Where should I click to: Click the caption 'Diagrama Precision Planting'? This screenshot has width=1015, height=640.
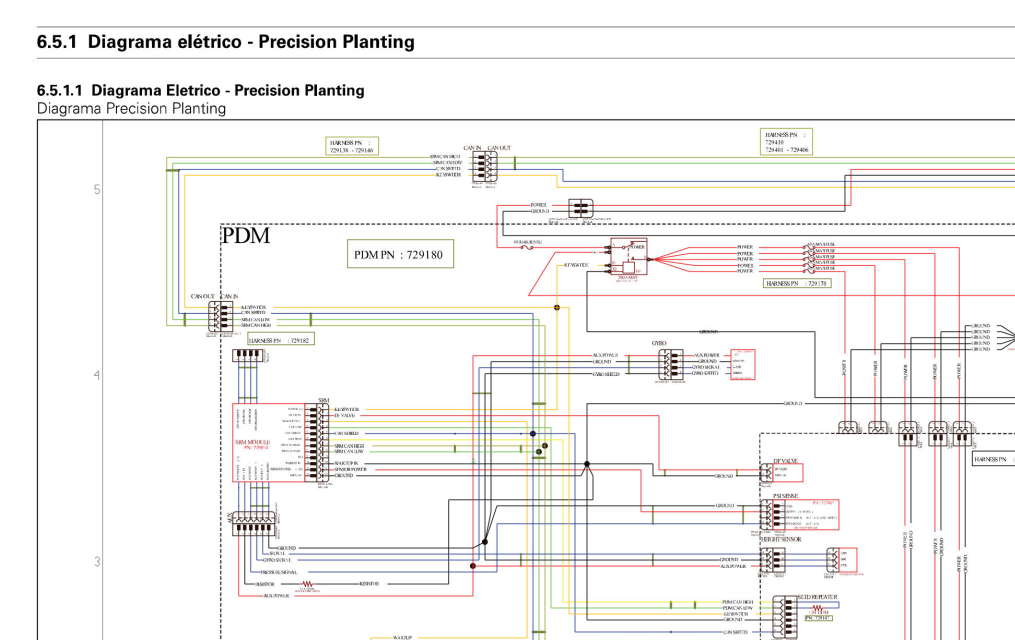(x=131, y=109)
